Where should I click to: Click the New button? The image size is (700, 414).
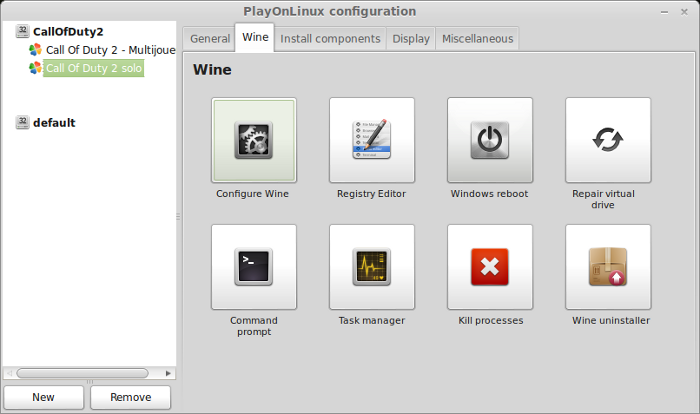point(43,397)
